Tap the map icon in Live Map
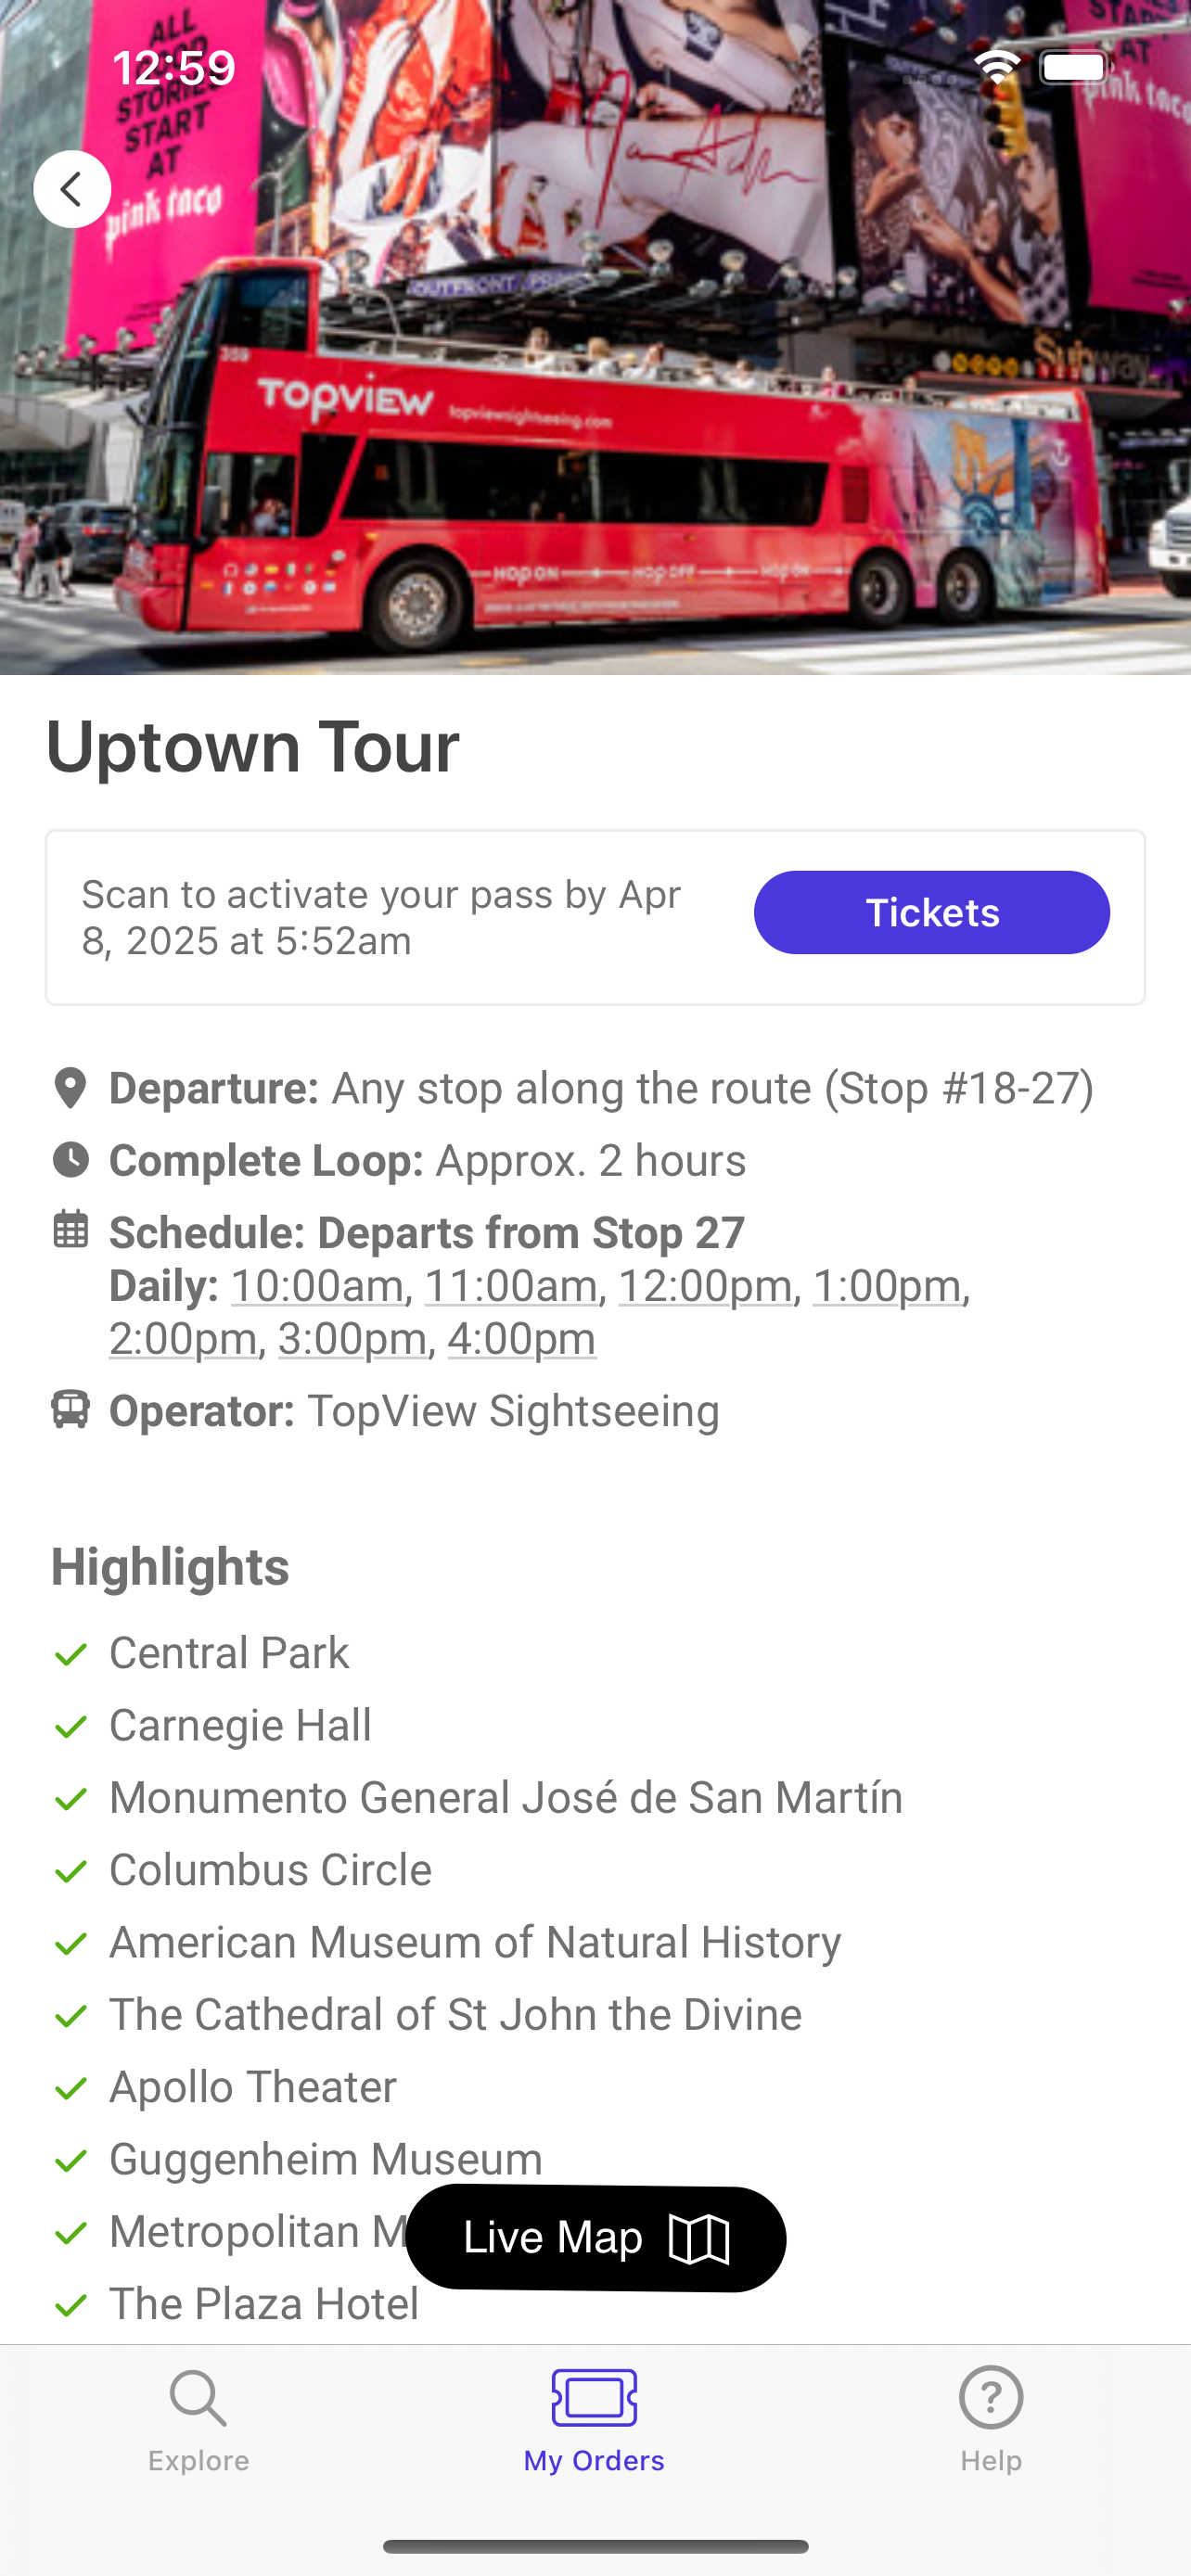 point(699,2238)
